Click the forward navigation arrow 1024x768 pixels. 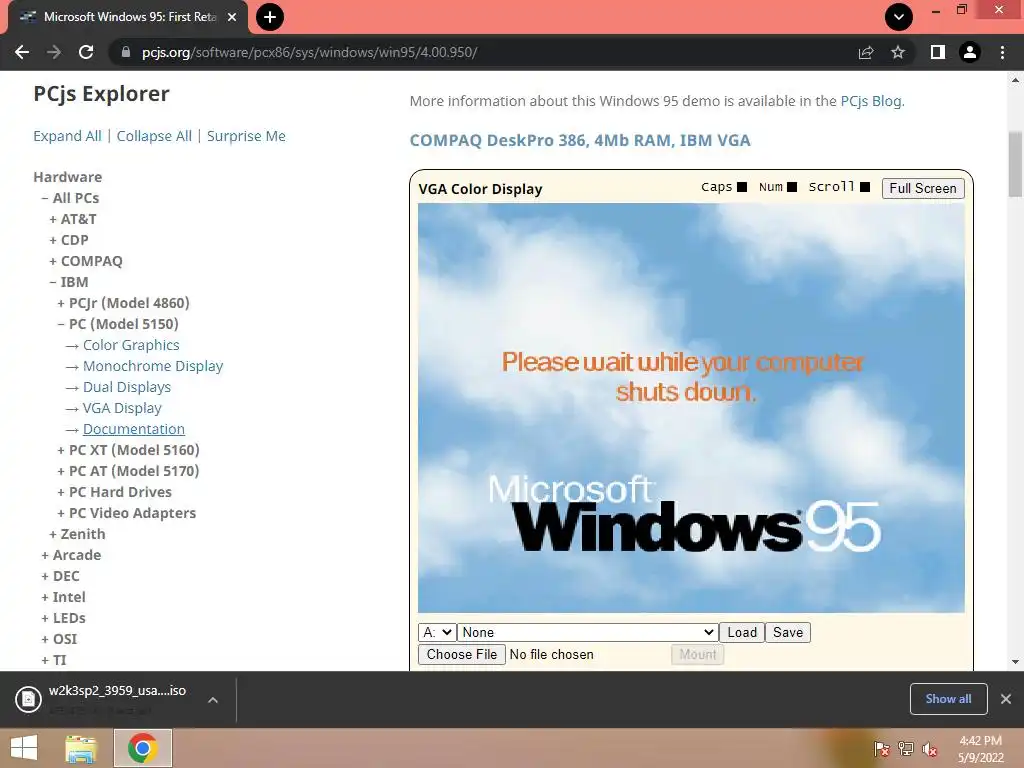pos(54,52)
